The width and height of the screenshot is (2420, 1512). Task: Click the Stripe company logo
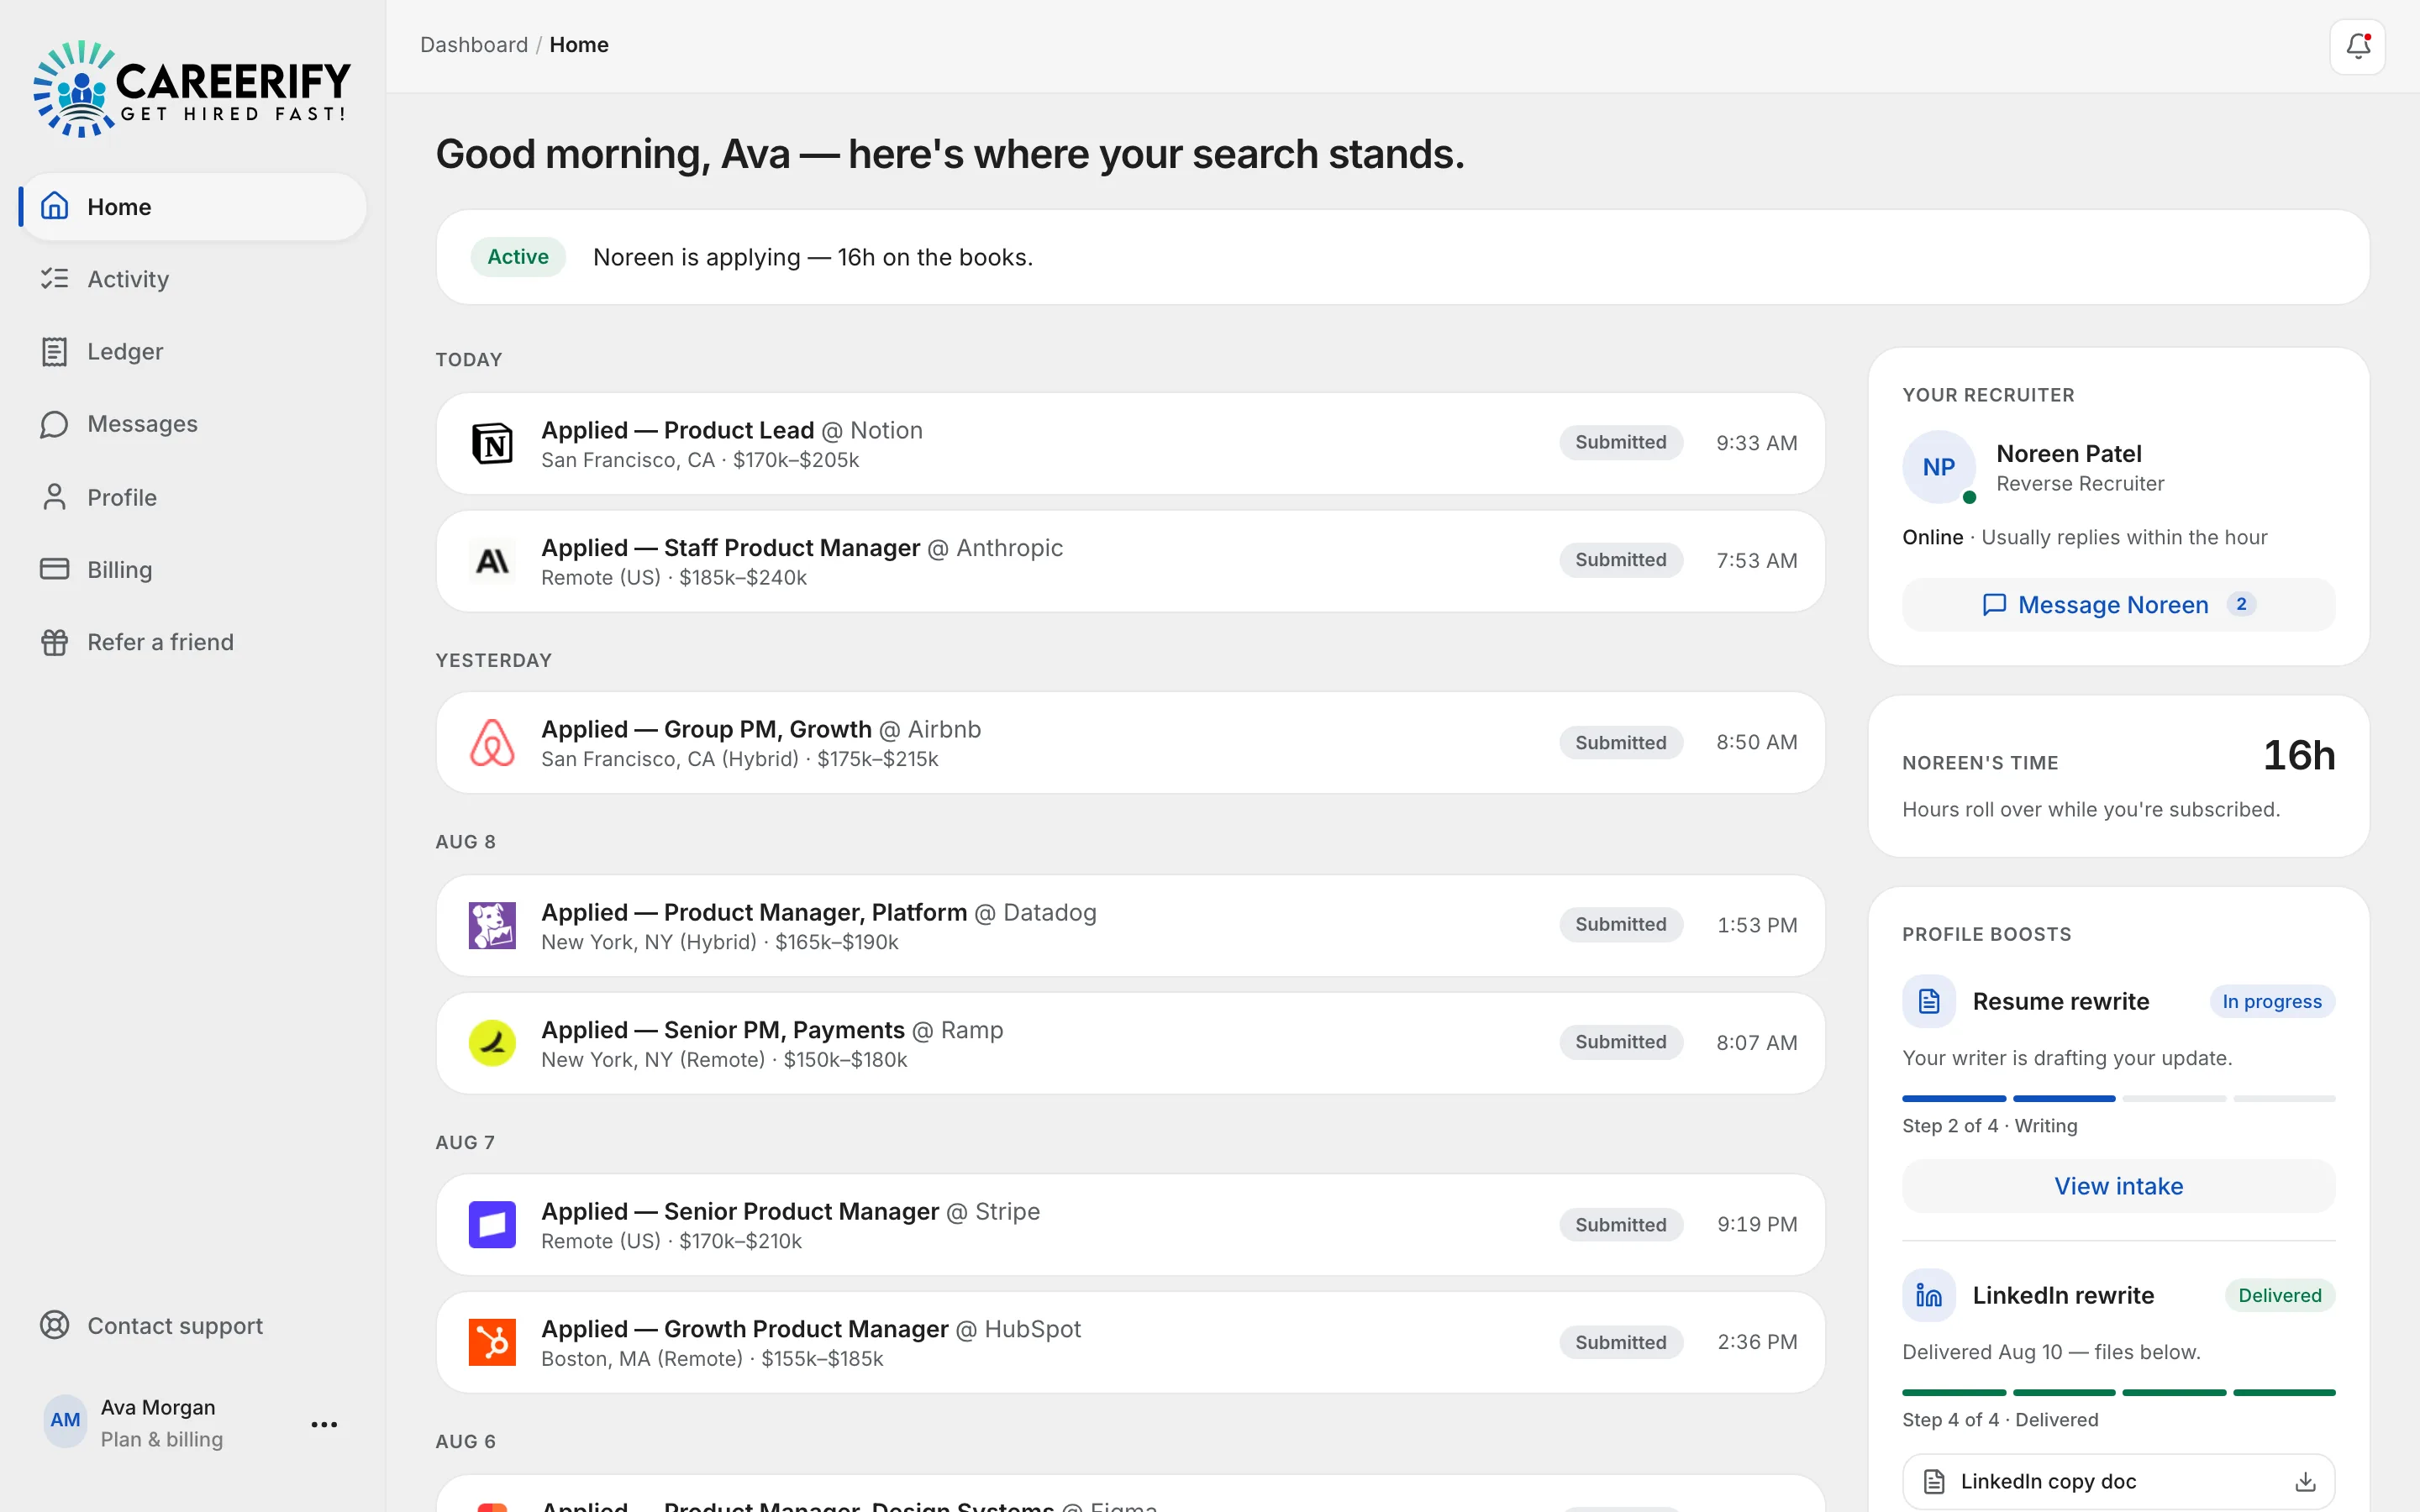coord(492,1225)
